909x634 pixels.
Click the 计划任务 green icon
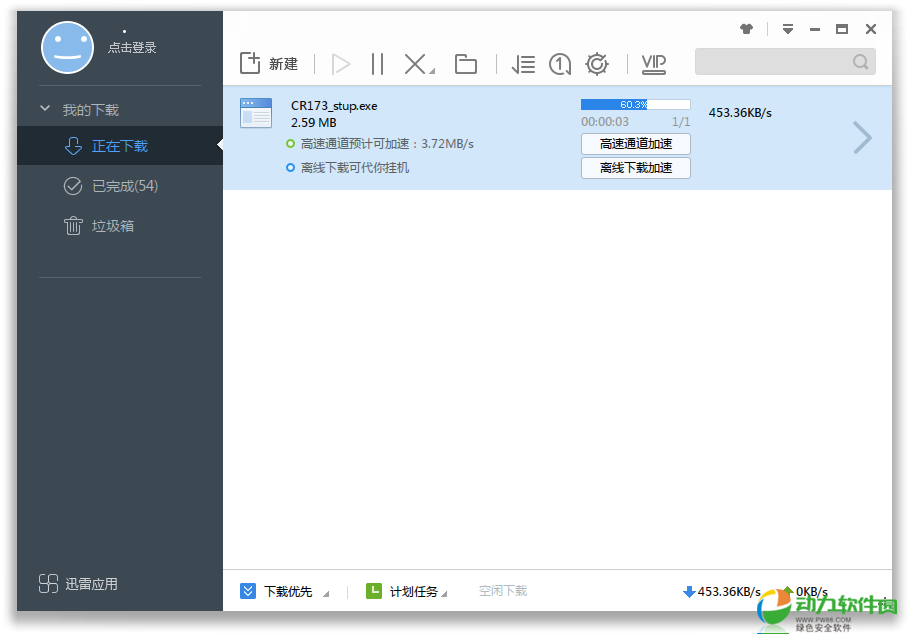(x=374, y=591)
